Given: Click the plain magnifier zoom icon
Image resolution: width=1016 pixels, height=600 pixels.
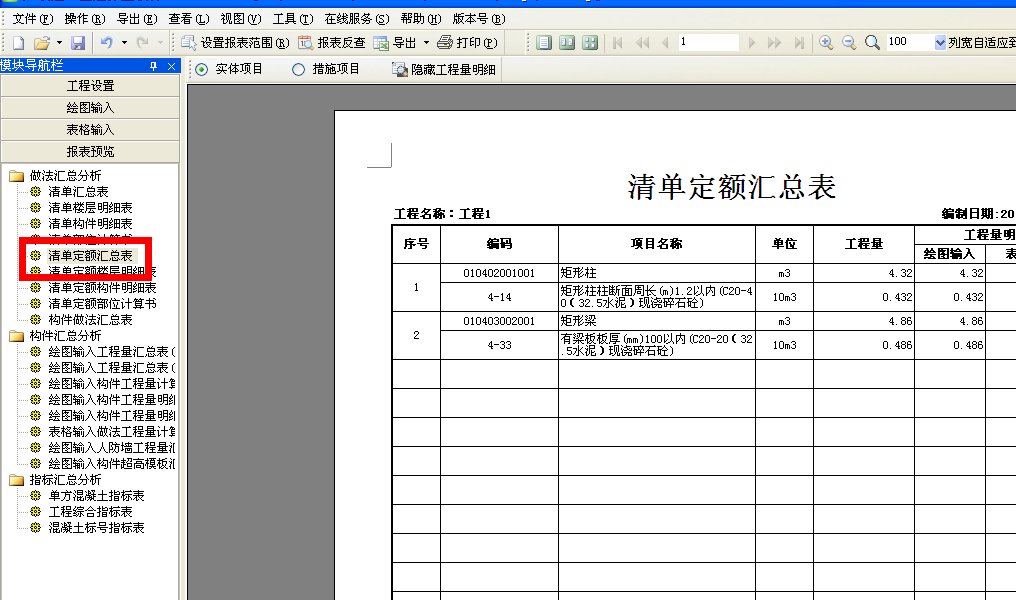Looking at the screenshot, I should pyautogui.click(x=872, y=43).
